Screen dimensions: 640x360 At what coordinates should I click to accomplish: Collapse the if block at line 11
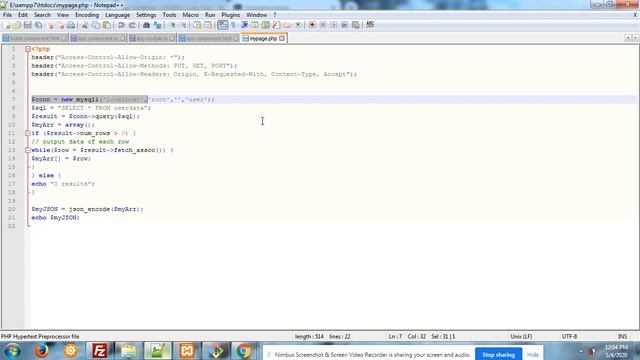28,133
